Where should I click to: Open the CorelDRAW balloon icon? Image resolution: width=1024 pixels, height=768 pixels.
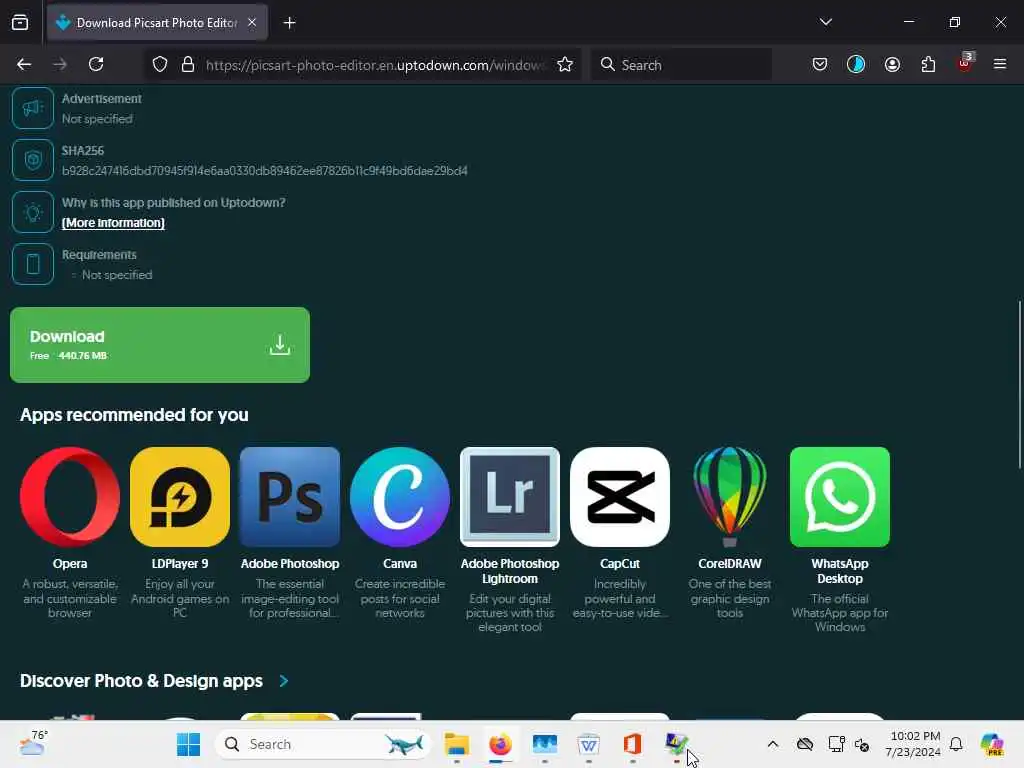pyautogui.click(x=729, y=497)
